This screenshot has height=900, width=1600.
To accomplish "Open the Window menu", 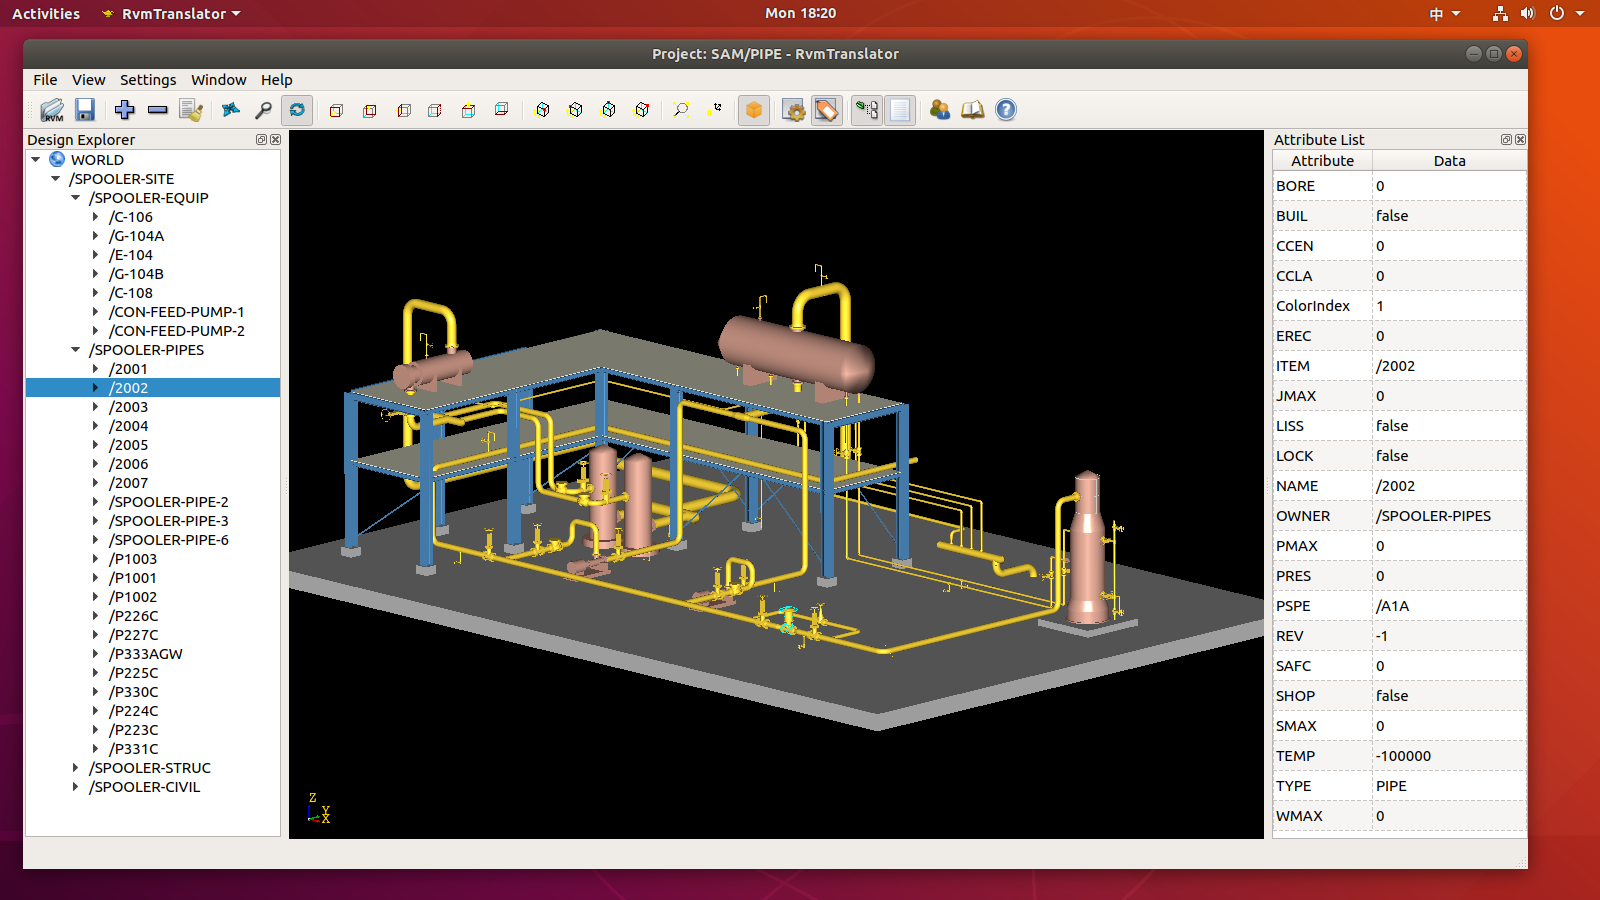I will (x=218, y=80).
